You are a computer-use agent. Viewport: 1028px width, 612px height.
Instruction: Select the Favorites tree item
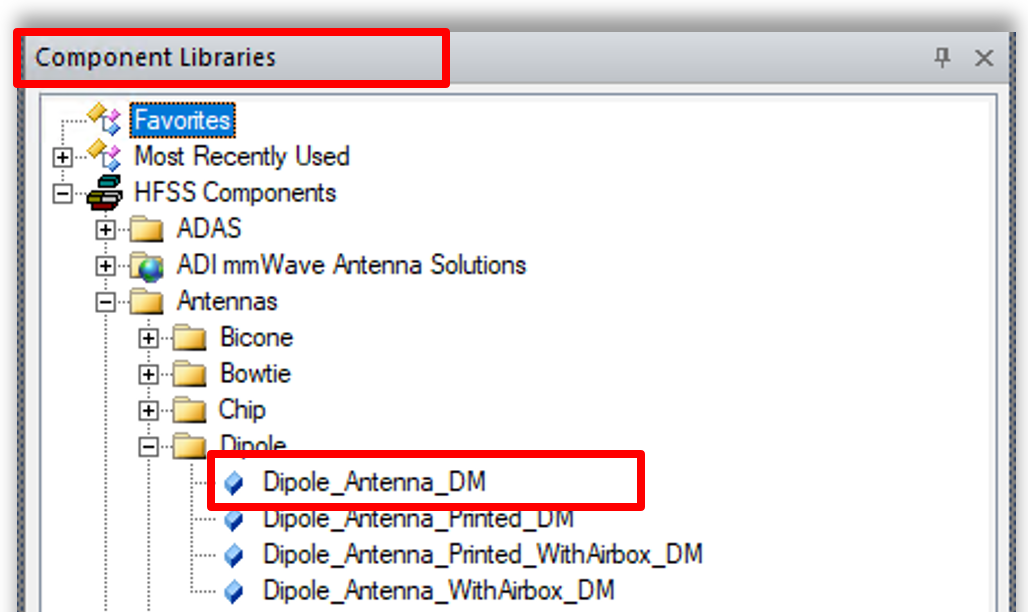(183, 120)
